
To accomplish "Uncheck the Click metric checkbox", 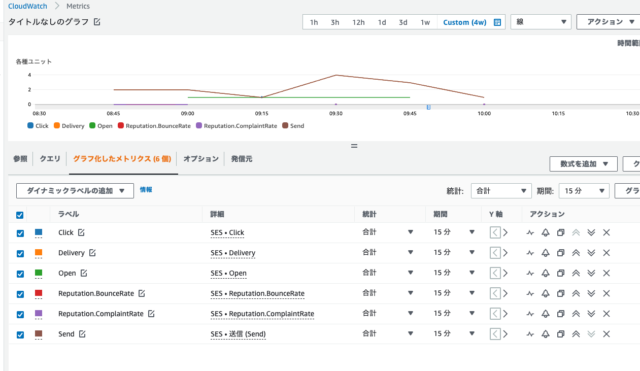I will click(x=20, y=233).
